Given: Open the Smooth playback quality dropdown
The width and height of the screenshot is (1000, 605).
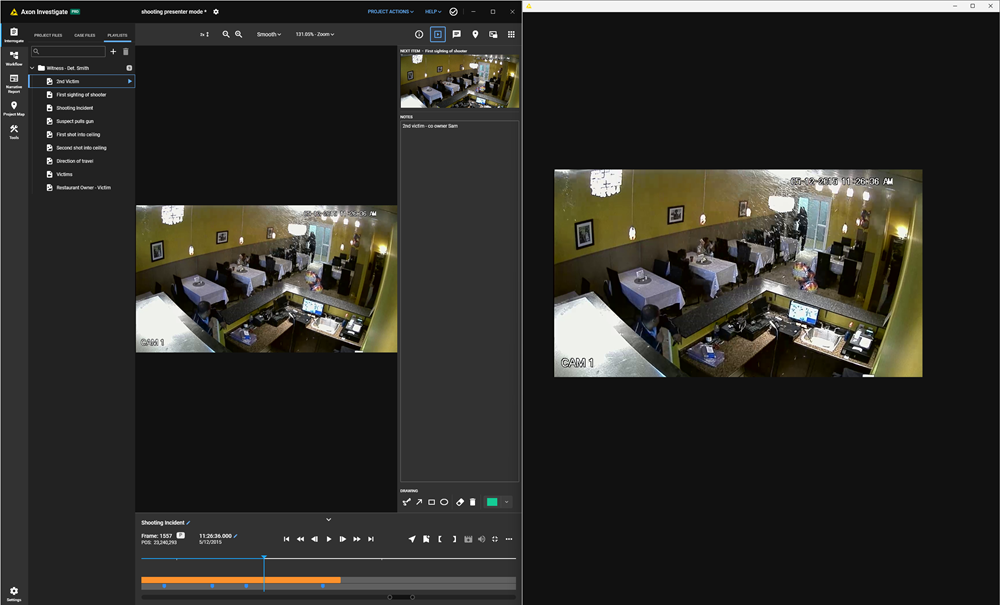Looking at the screenshot, I should click(x=268, y=34).
